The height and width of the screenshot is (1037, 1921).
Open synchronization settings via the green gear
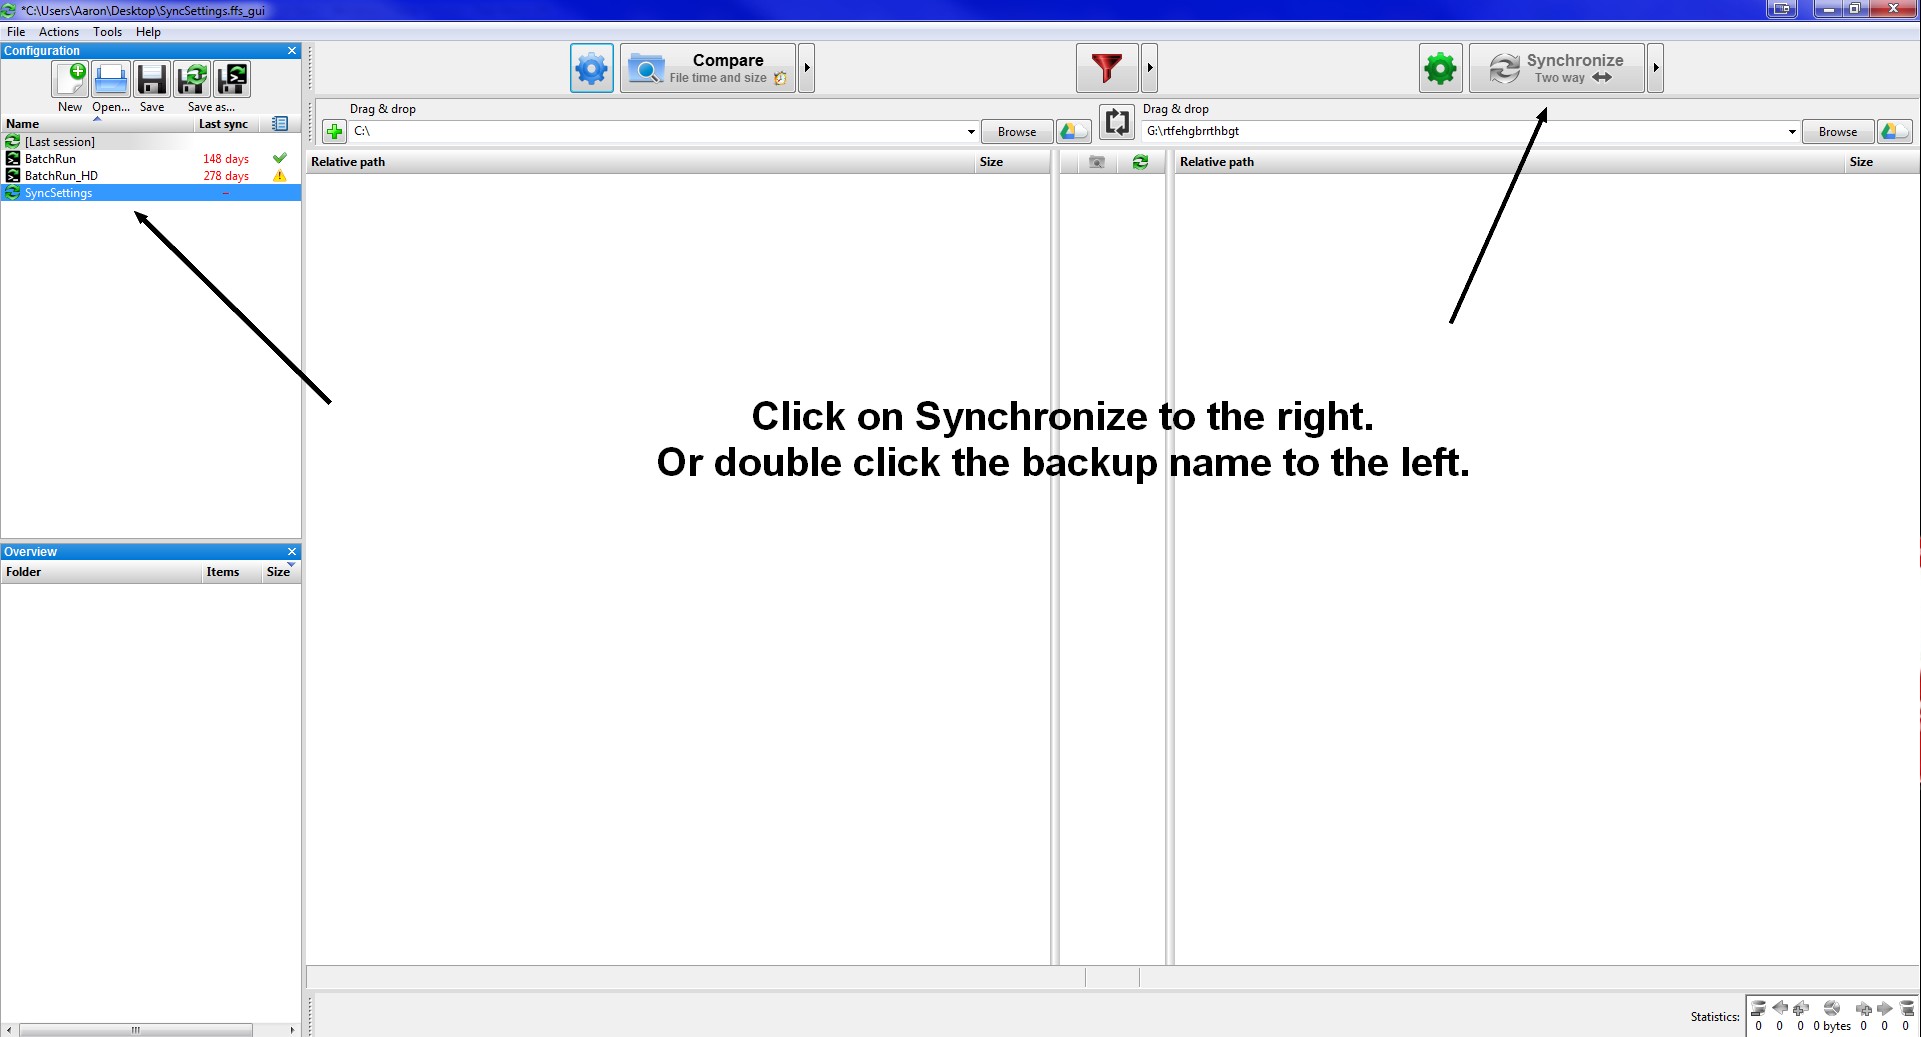[x=1441, y=69]
